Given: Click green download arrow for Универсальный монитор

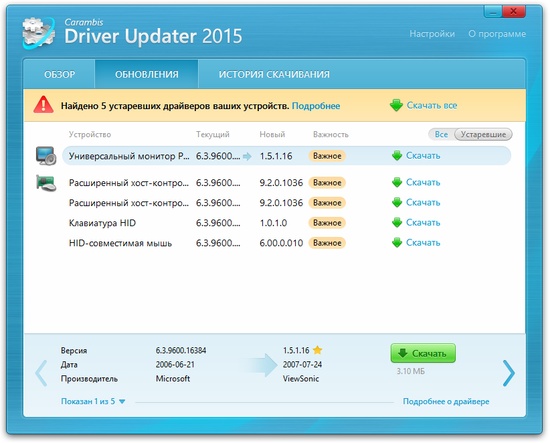Looking at the screenshot, I should 397,156.
